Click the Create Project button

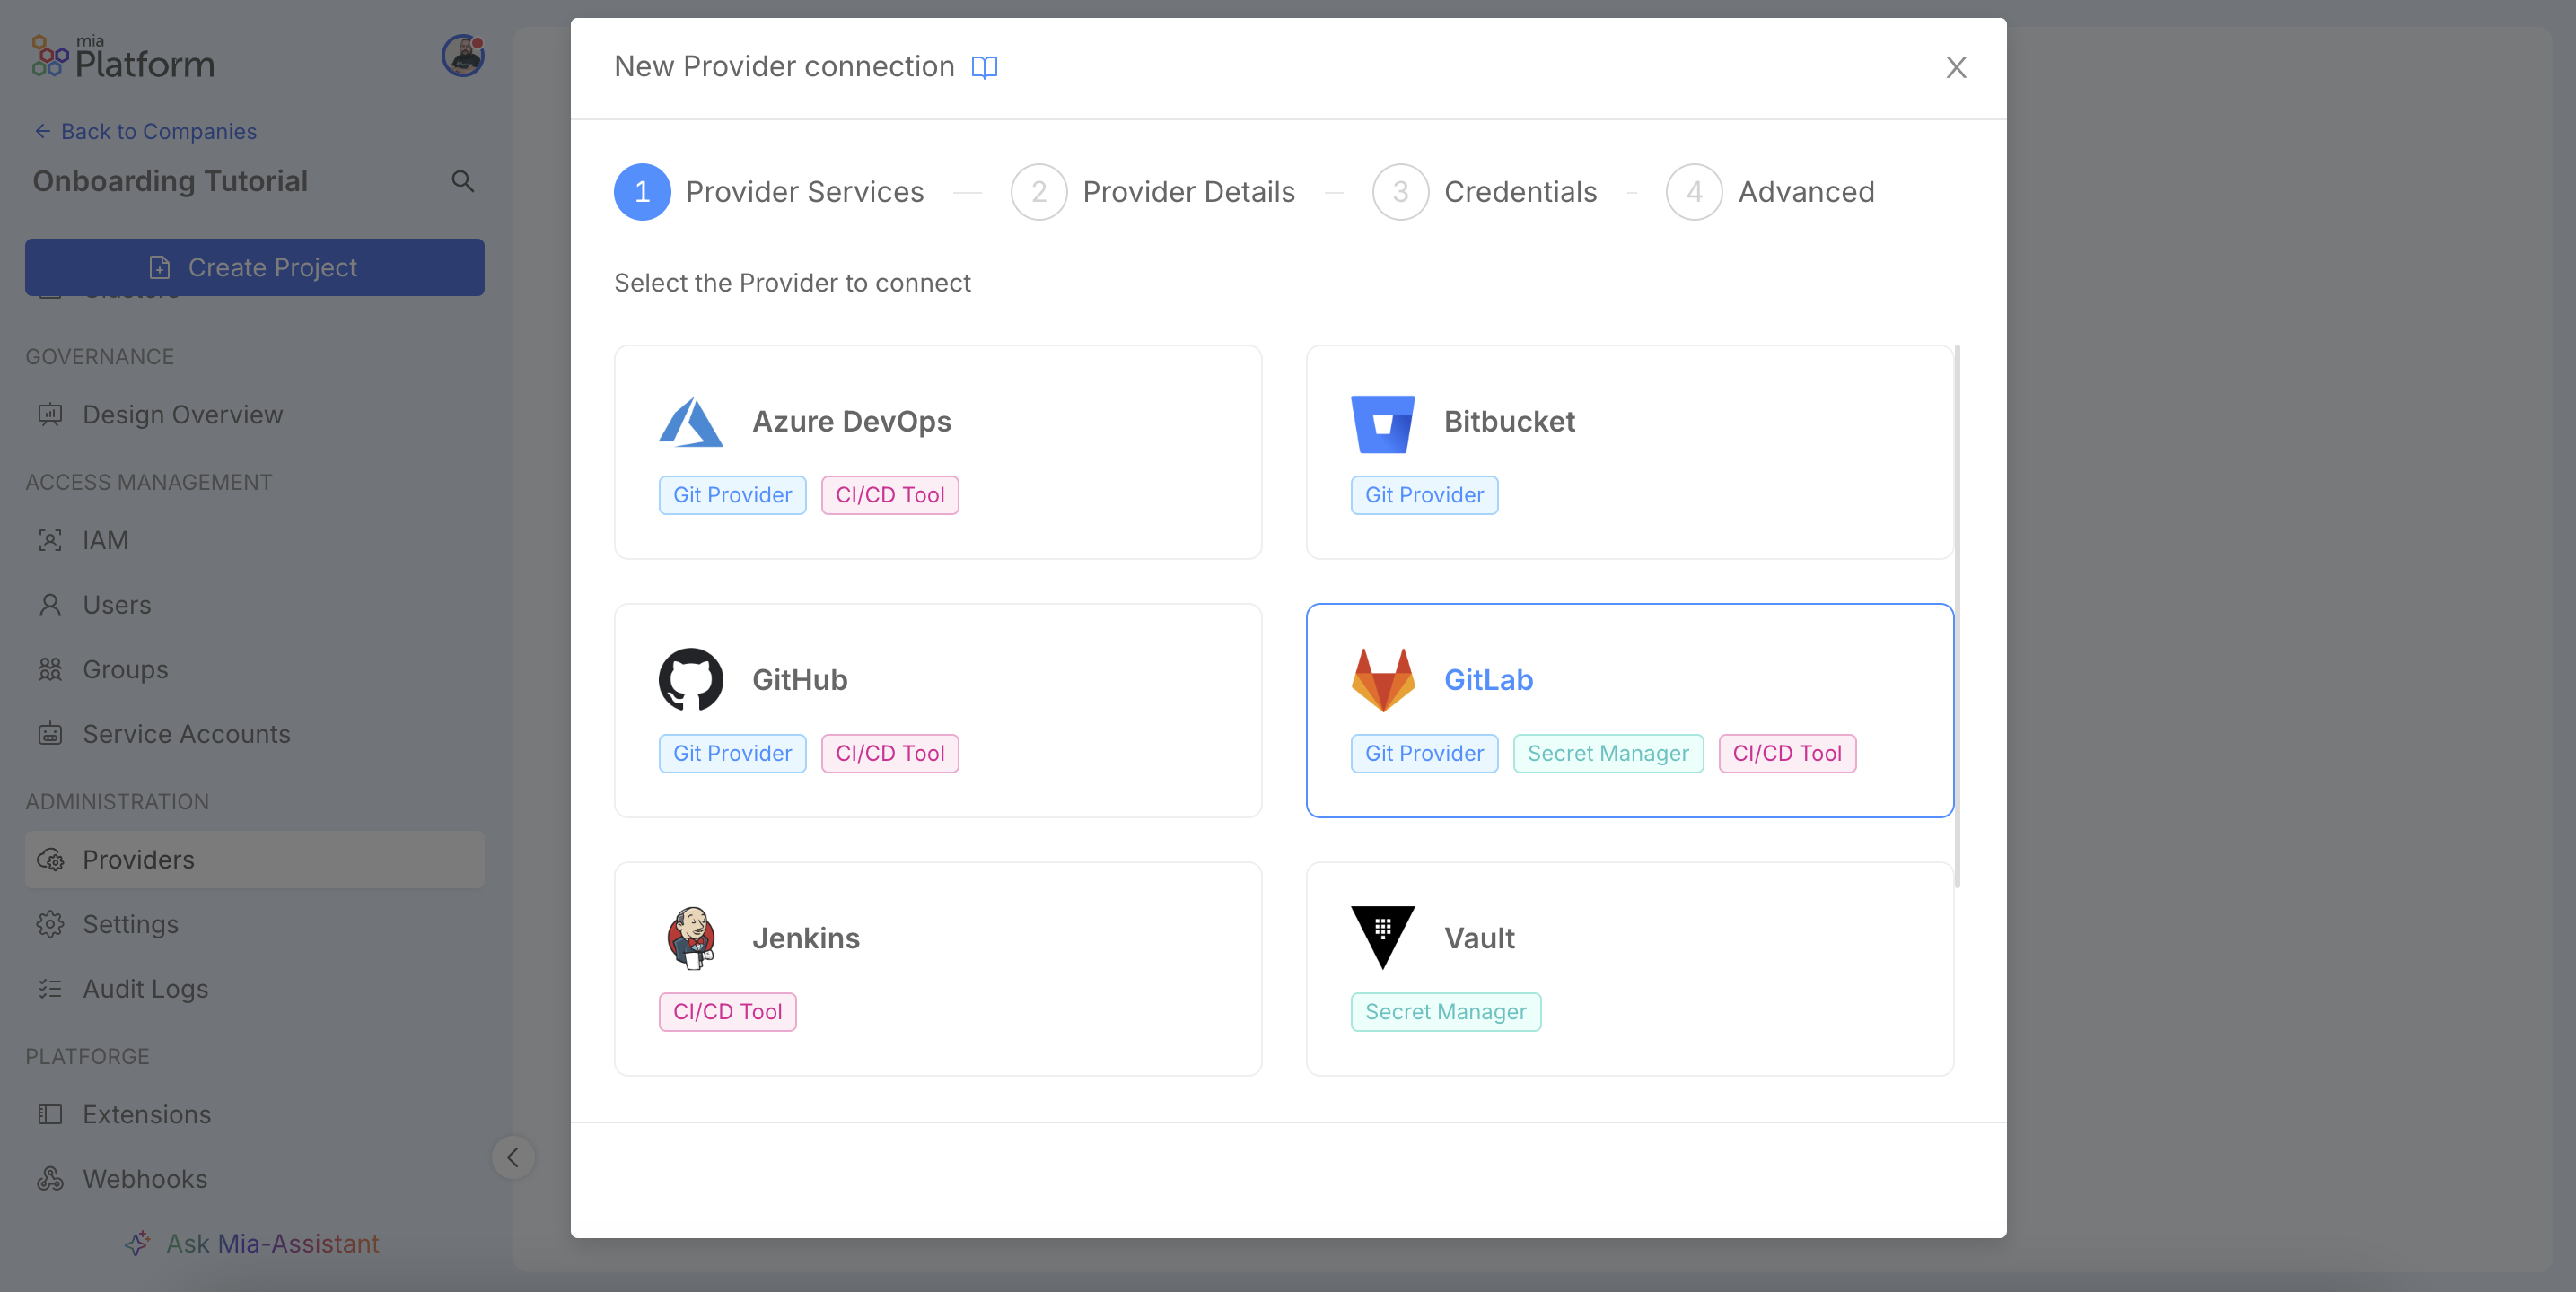point(255,267)
